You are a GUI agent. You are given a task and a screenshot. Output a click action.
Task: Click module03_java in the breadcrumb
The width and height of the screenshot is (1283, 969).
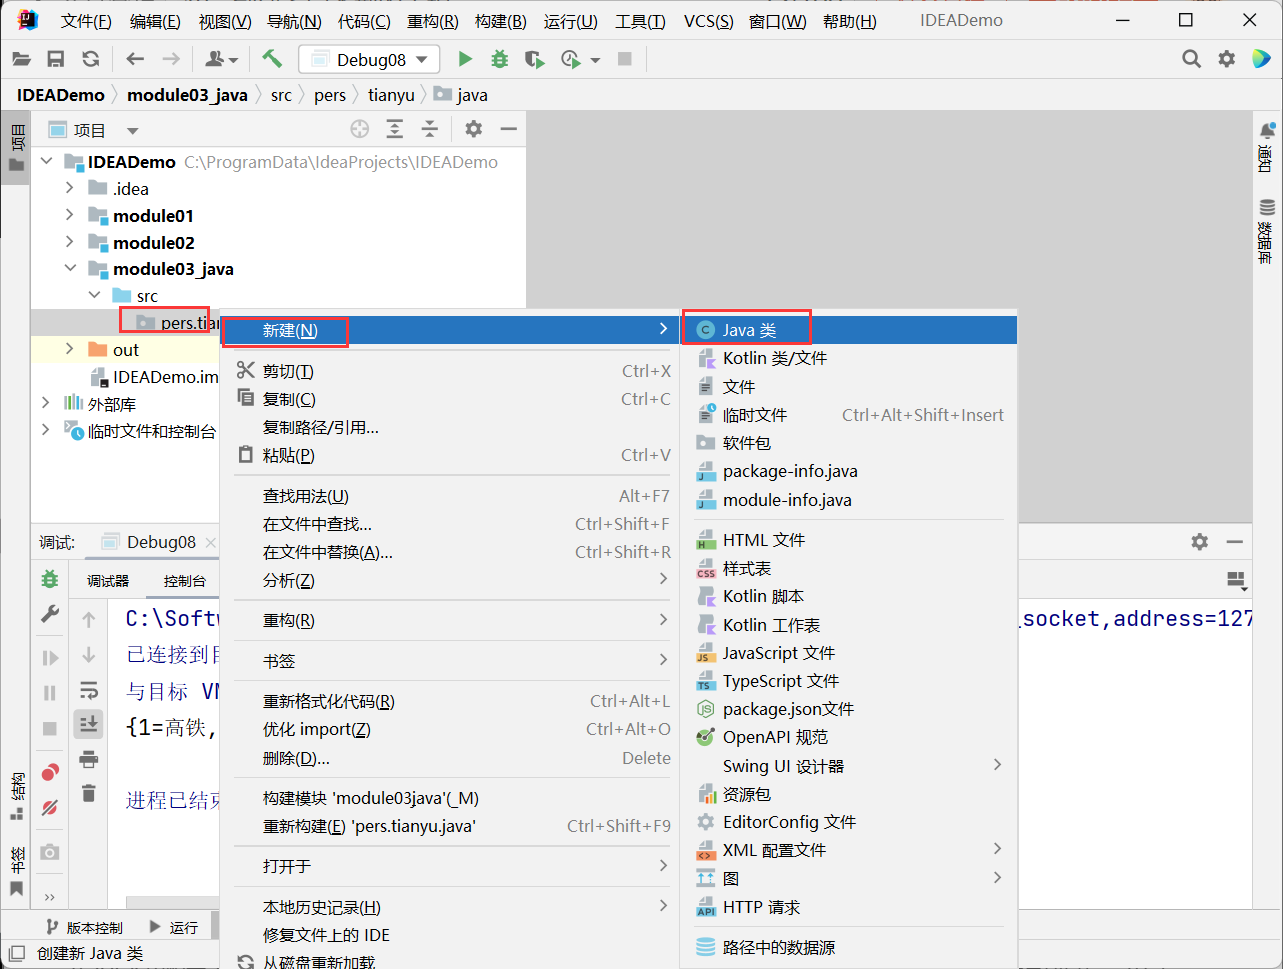point(187,95)
